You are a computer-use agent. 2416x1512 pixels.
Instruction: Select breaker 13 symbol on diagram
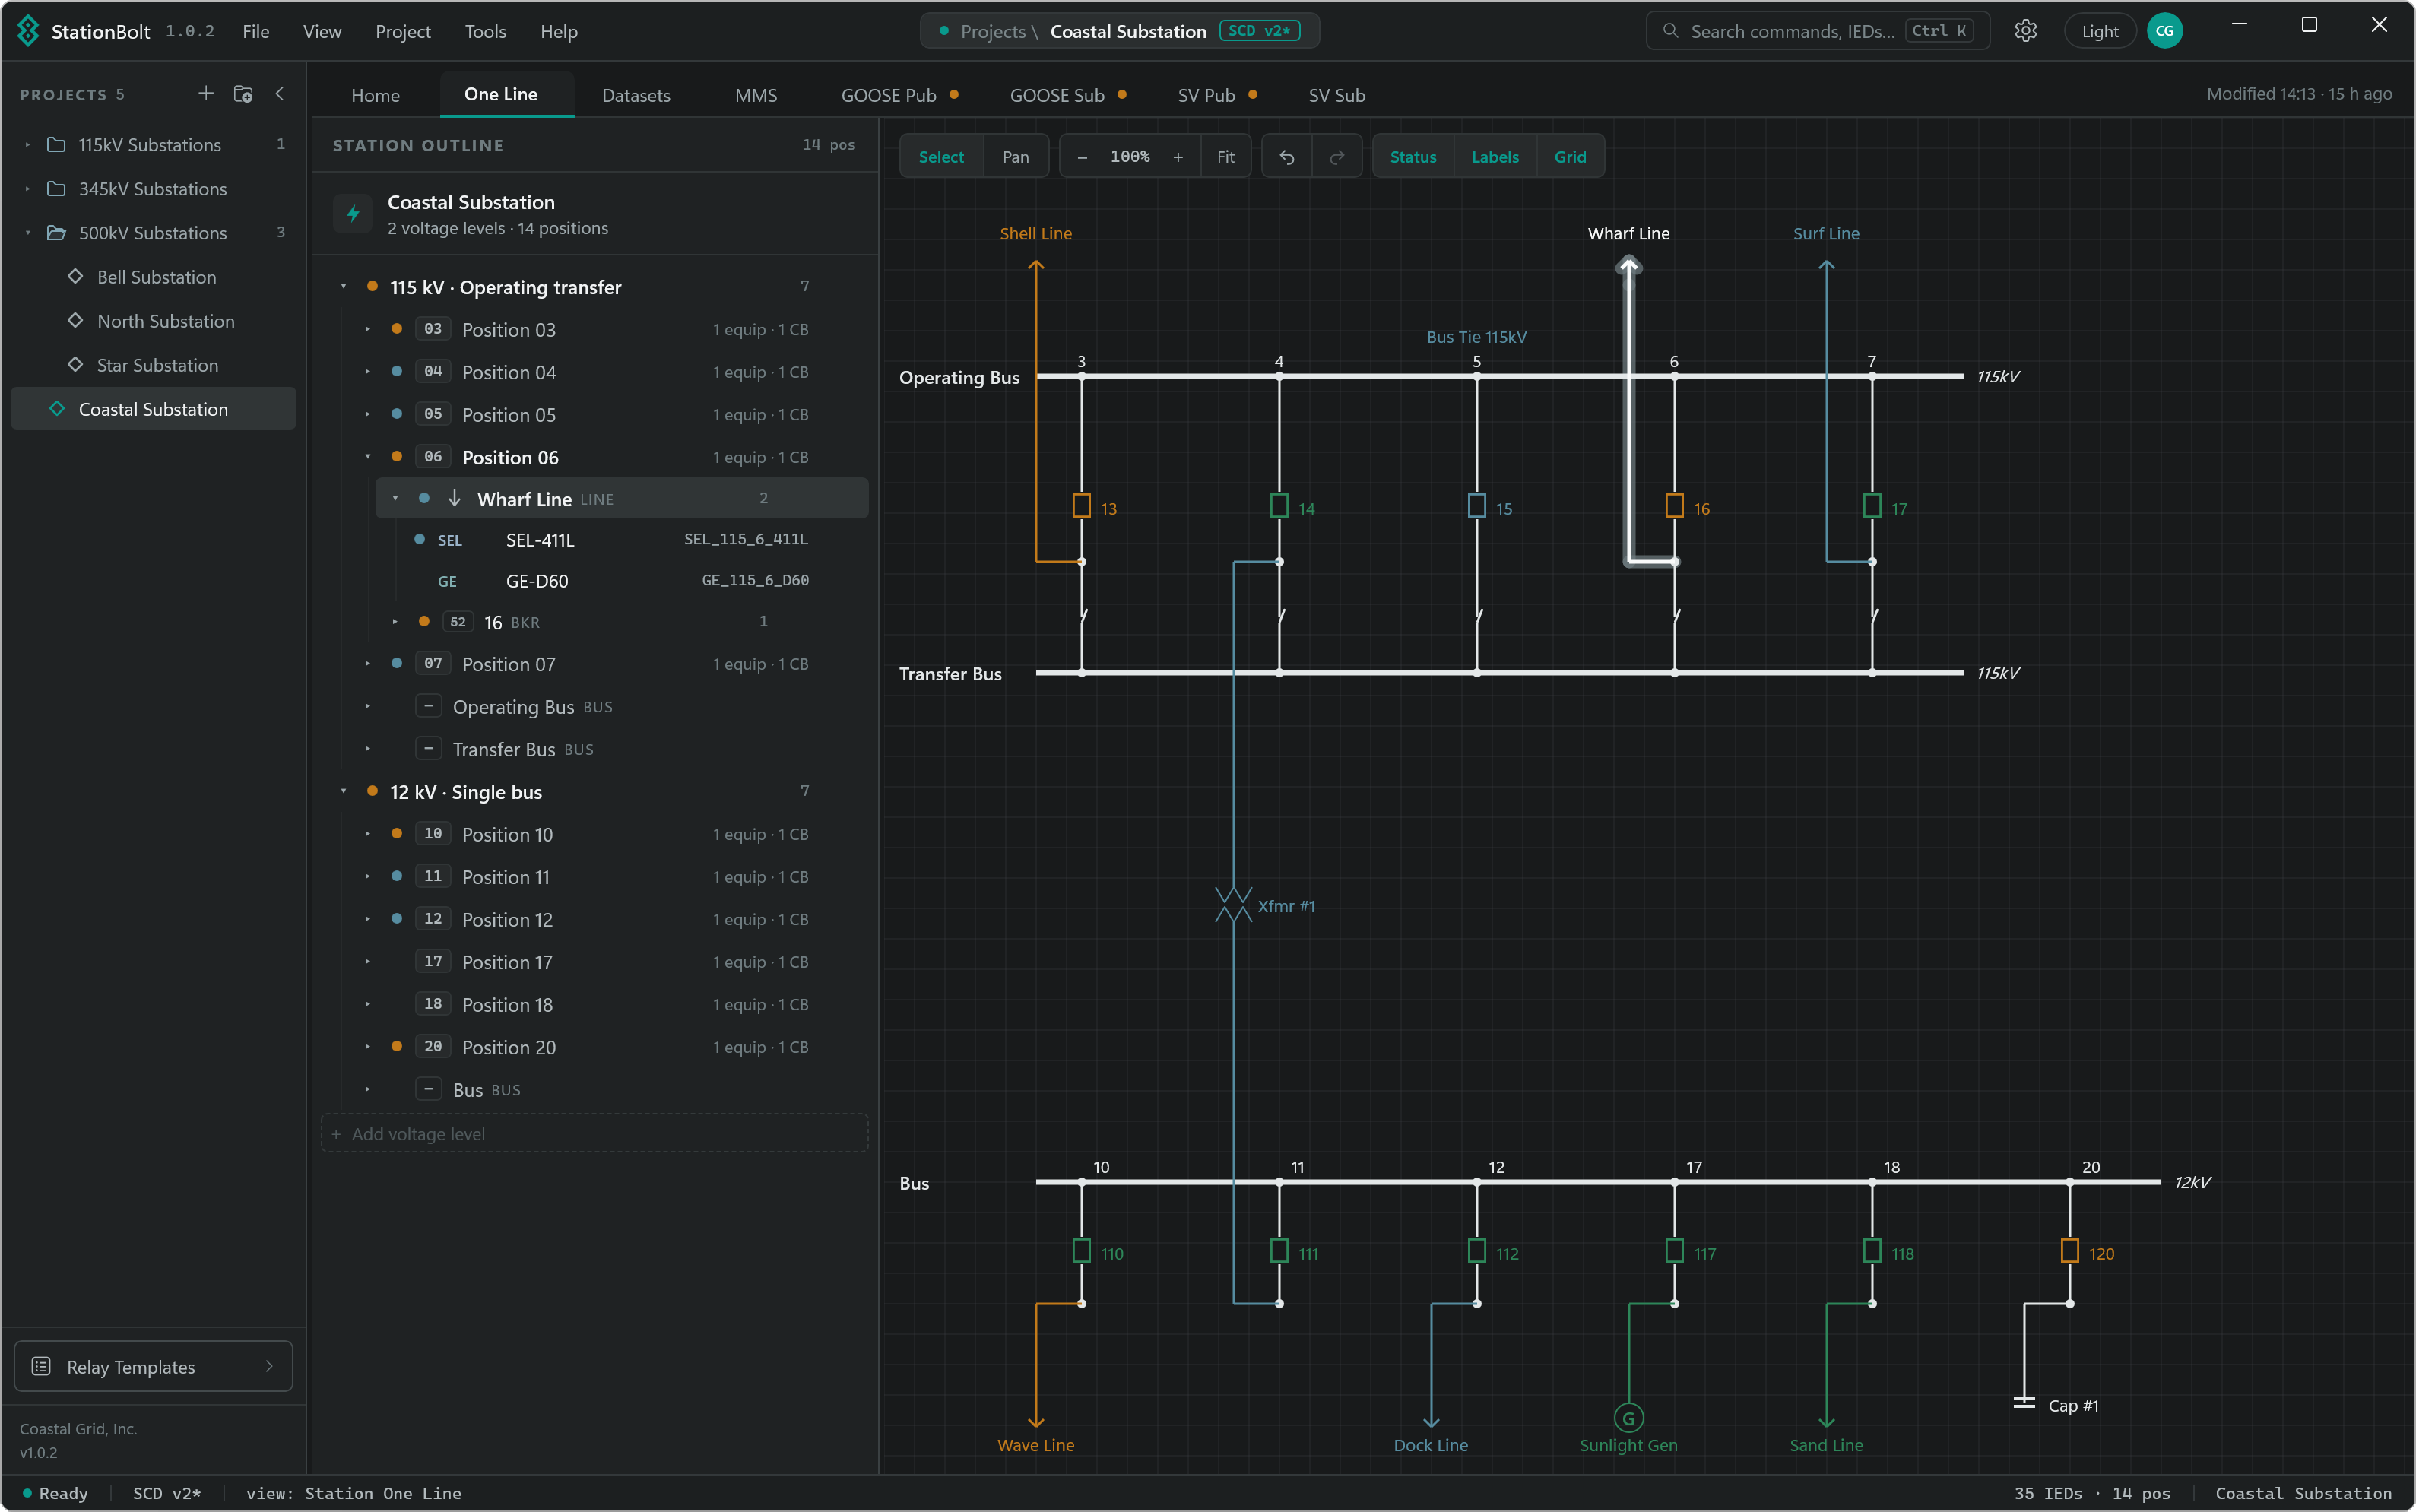(1081, 506)
